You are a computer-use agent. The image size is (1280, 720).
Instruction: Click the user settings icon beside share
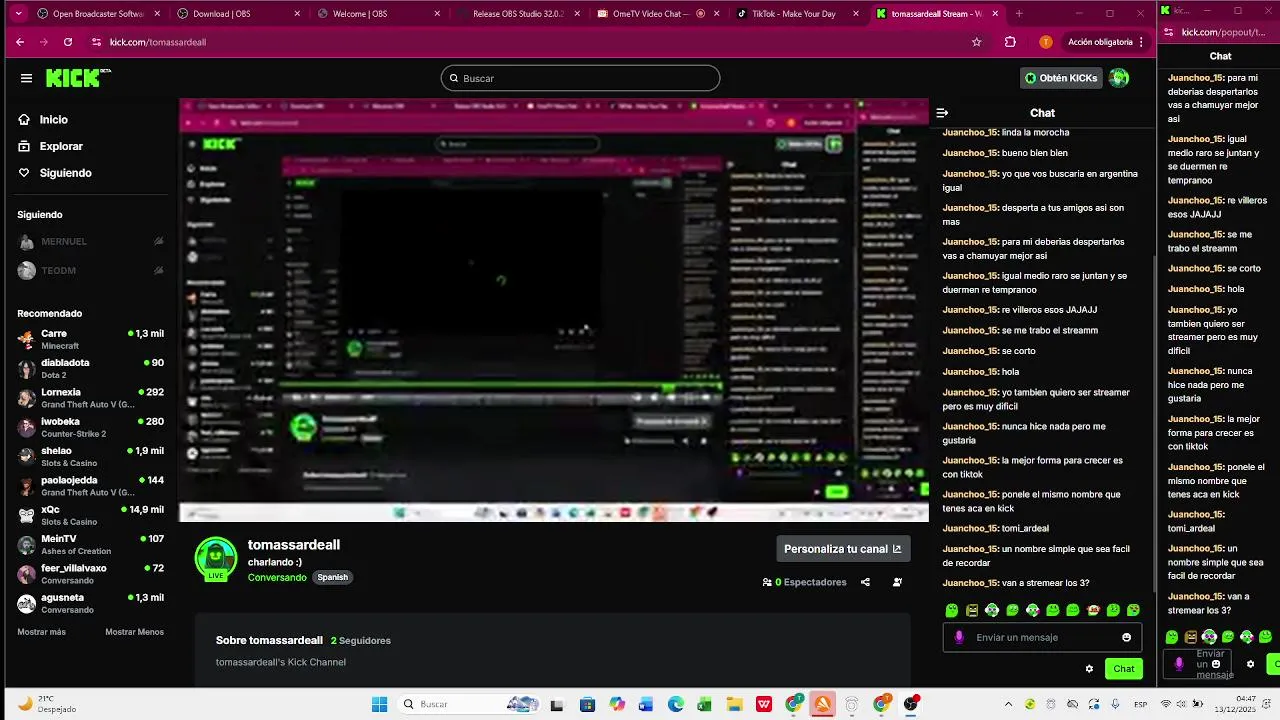coord(897,582)
